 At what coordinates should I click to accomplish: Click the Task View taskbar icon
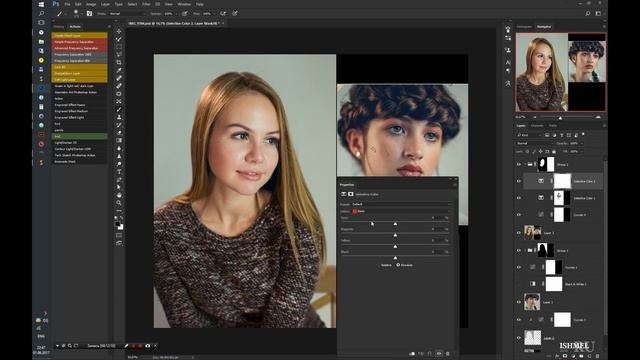pos(41,22)
